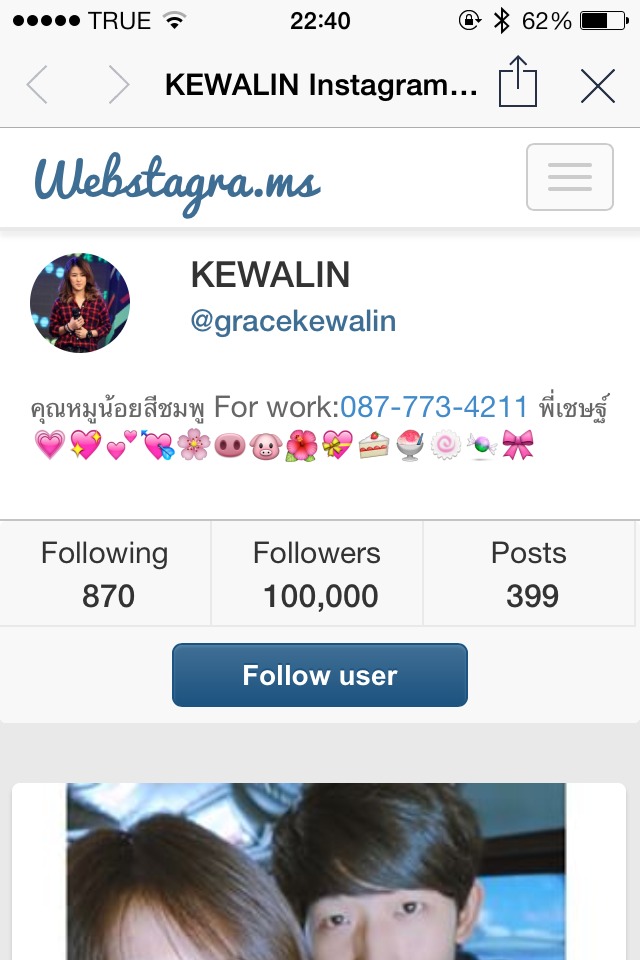Open the first post photo
The width and height of the screenshot is (640, 960).
[x=316, y=871]
